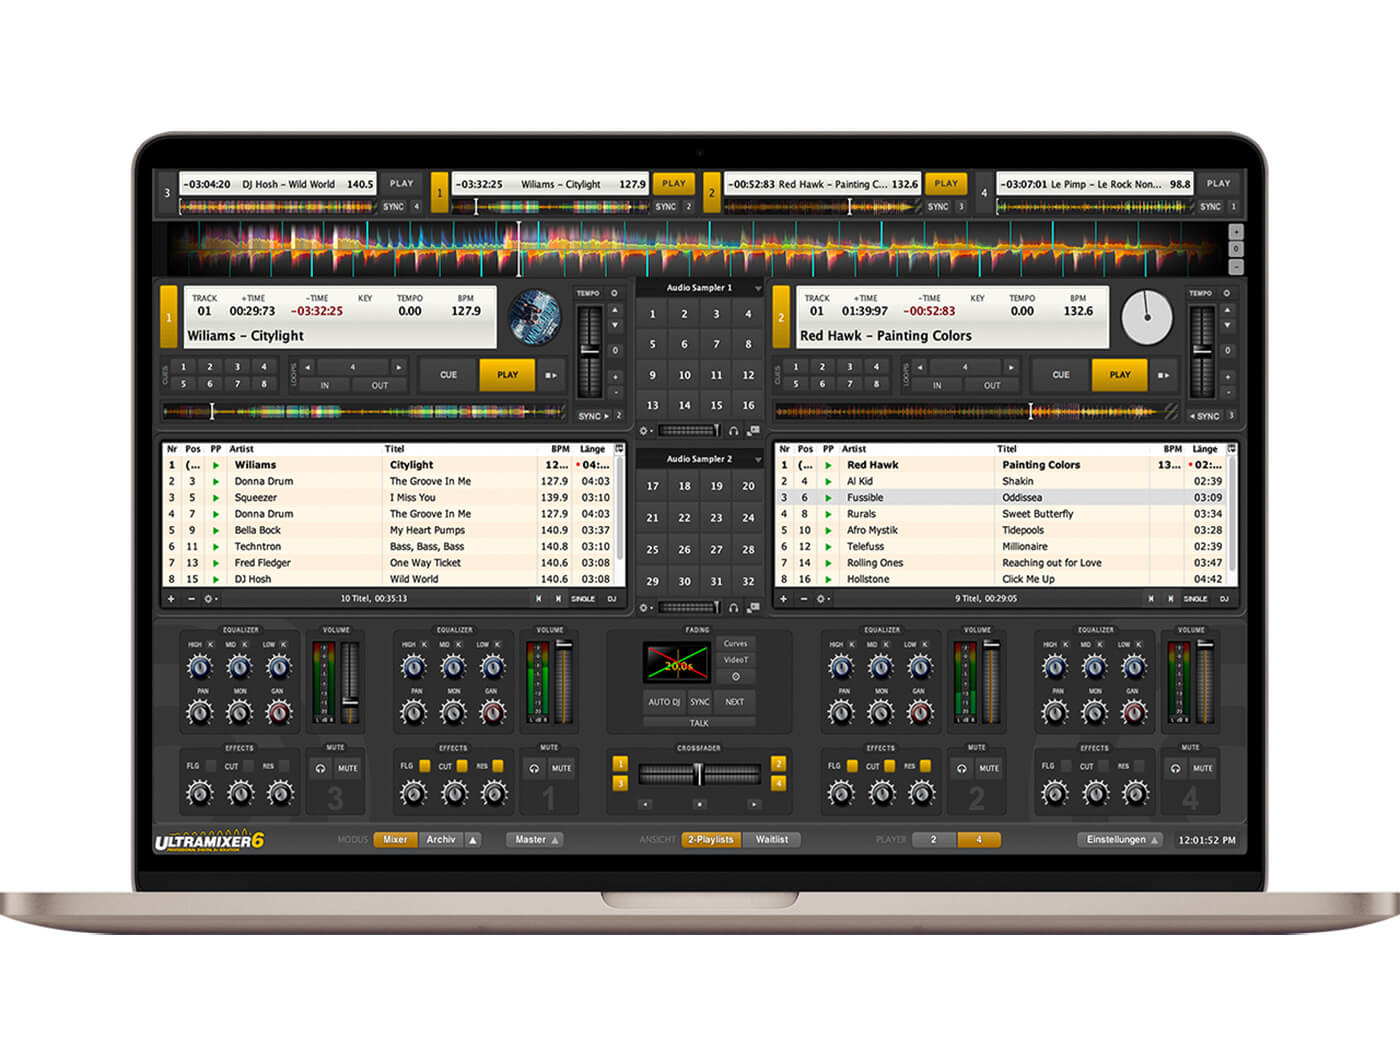Click the Curves button
Viewport: 1400px width, 1050px height.
(735, 644)
